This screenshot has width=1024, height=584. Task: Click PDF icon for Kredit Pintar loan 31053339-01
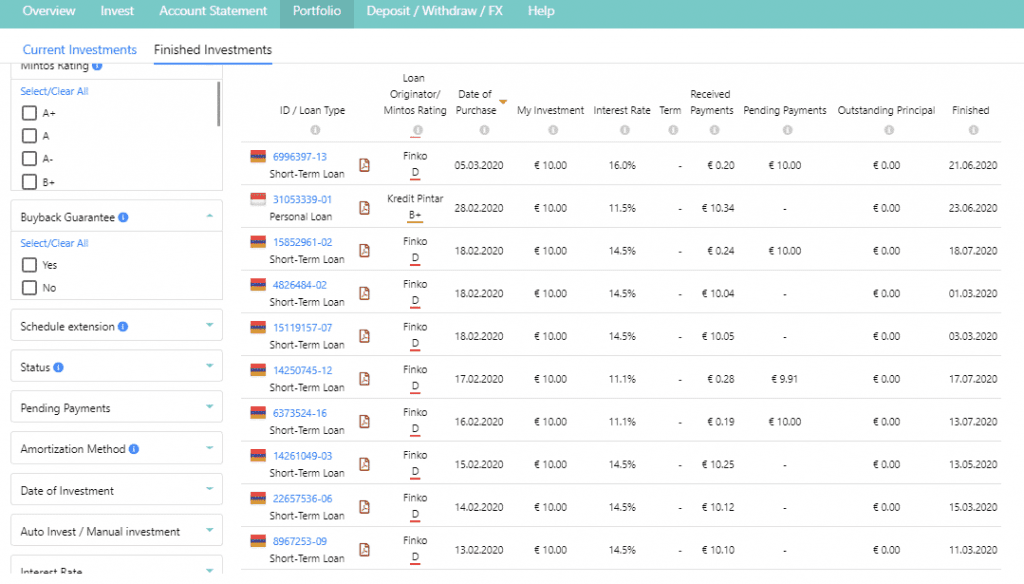click(364, 208)
